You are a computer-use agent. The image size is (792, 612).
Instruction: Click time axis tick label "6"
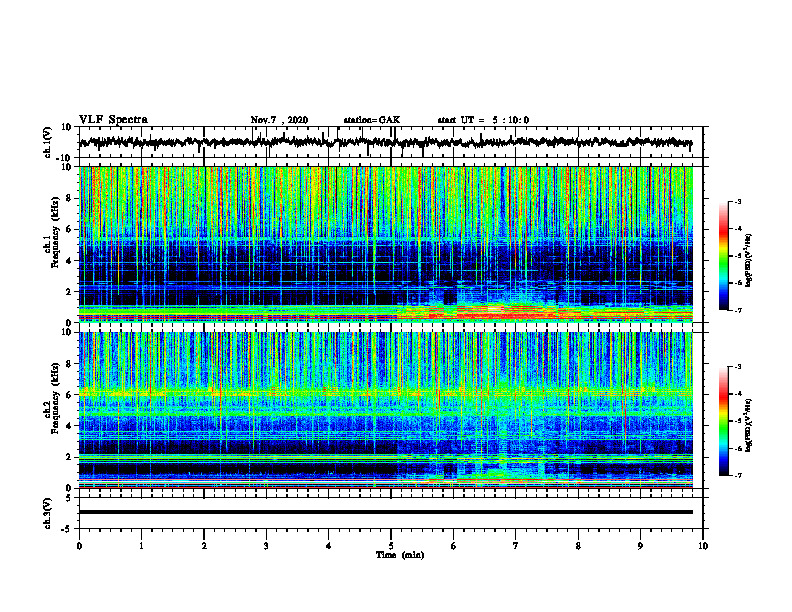tap(453, 546)
